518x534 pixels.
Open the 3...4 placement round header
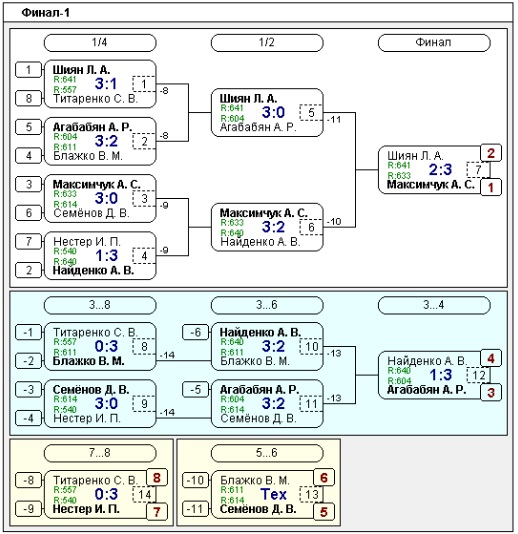[x=434, y=305]
